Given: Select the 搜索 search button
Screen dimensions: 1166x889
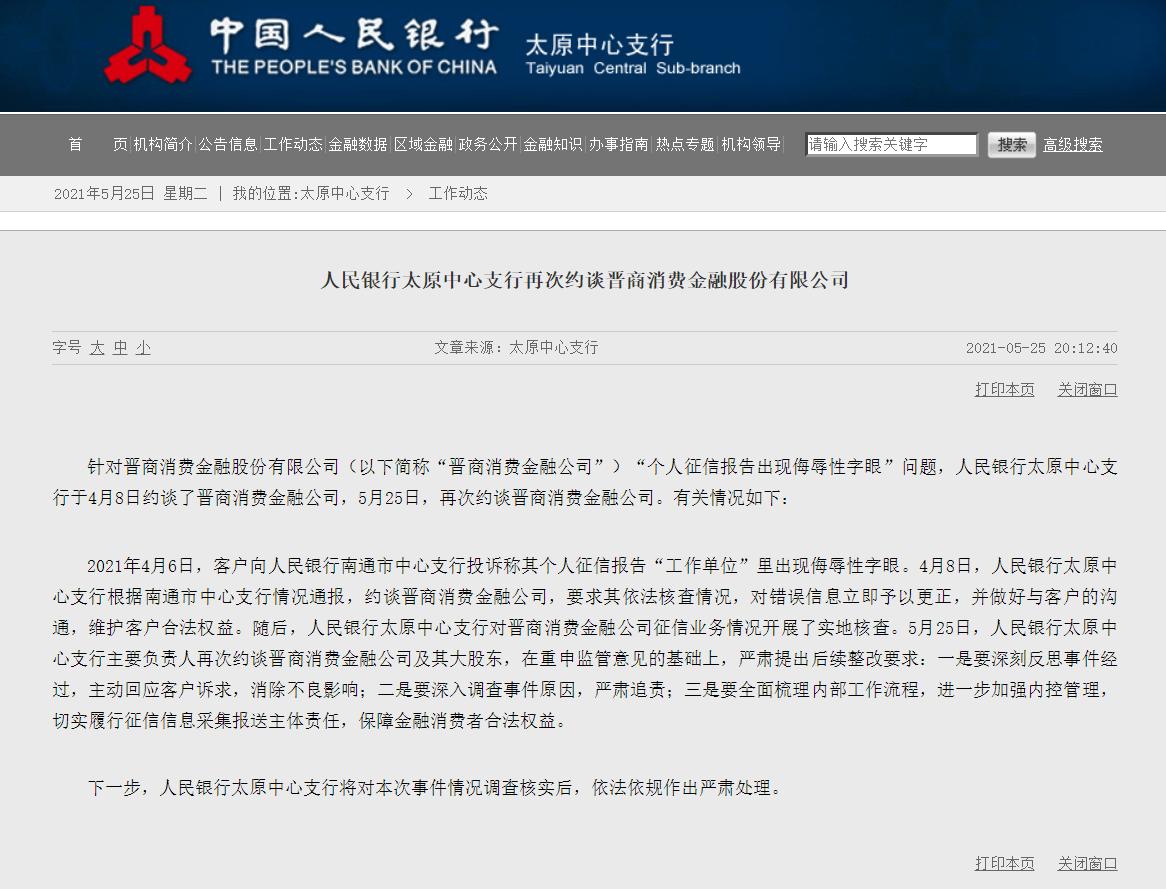Looking at the screenshot, I should [x=1010, y=144].
